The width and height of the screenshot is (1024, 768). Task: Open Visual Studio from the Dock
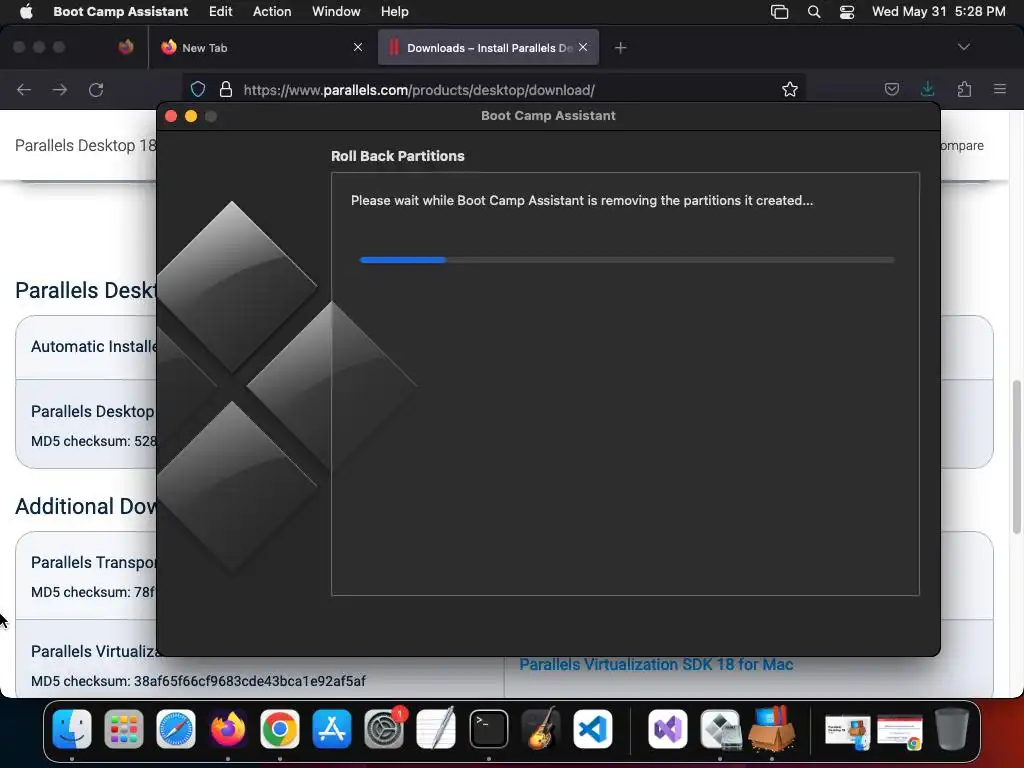pos(667,728)
